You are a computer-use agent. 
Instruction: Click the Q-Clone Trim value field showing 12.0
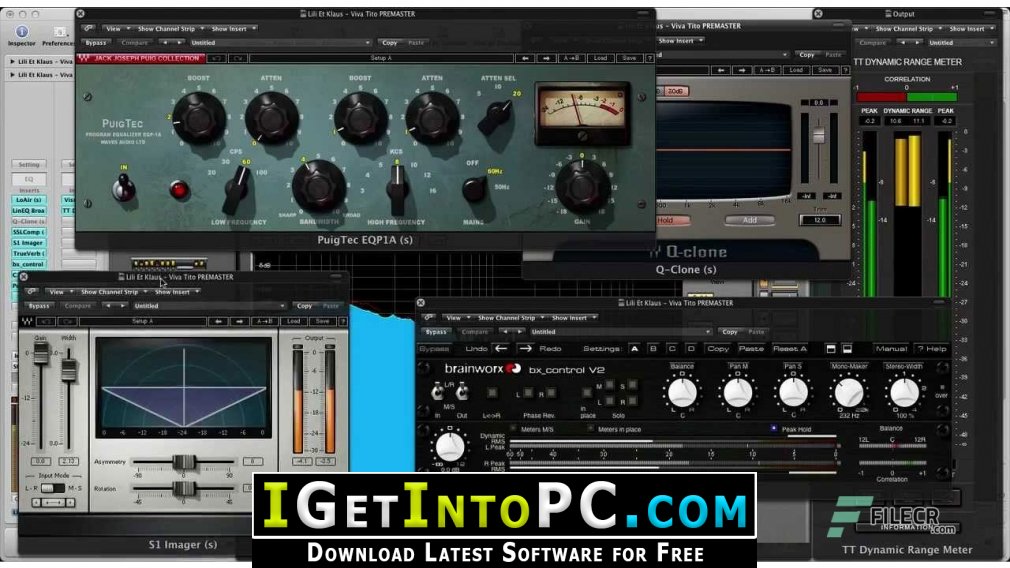[820, 220]
